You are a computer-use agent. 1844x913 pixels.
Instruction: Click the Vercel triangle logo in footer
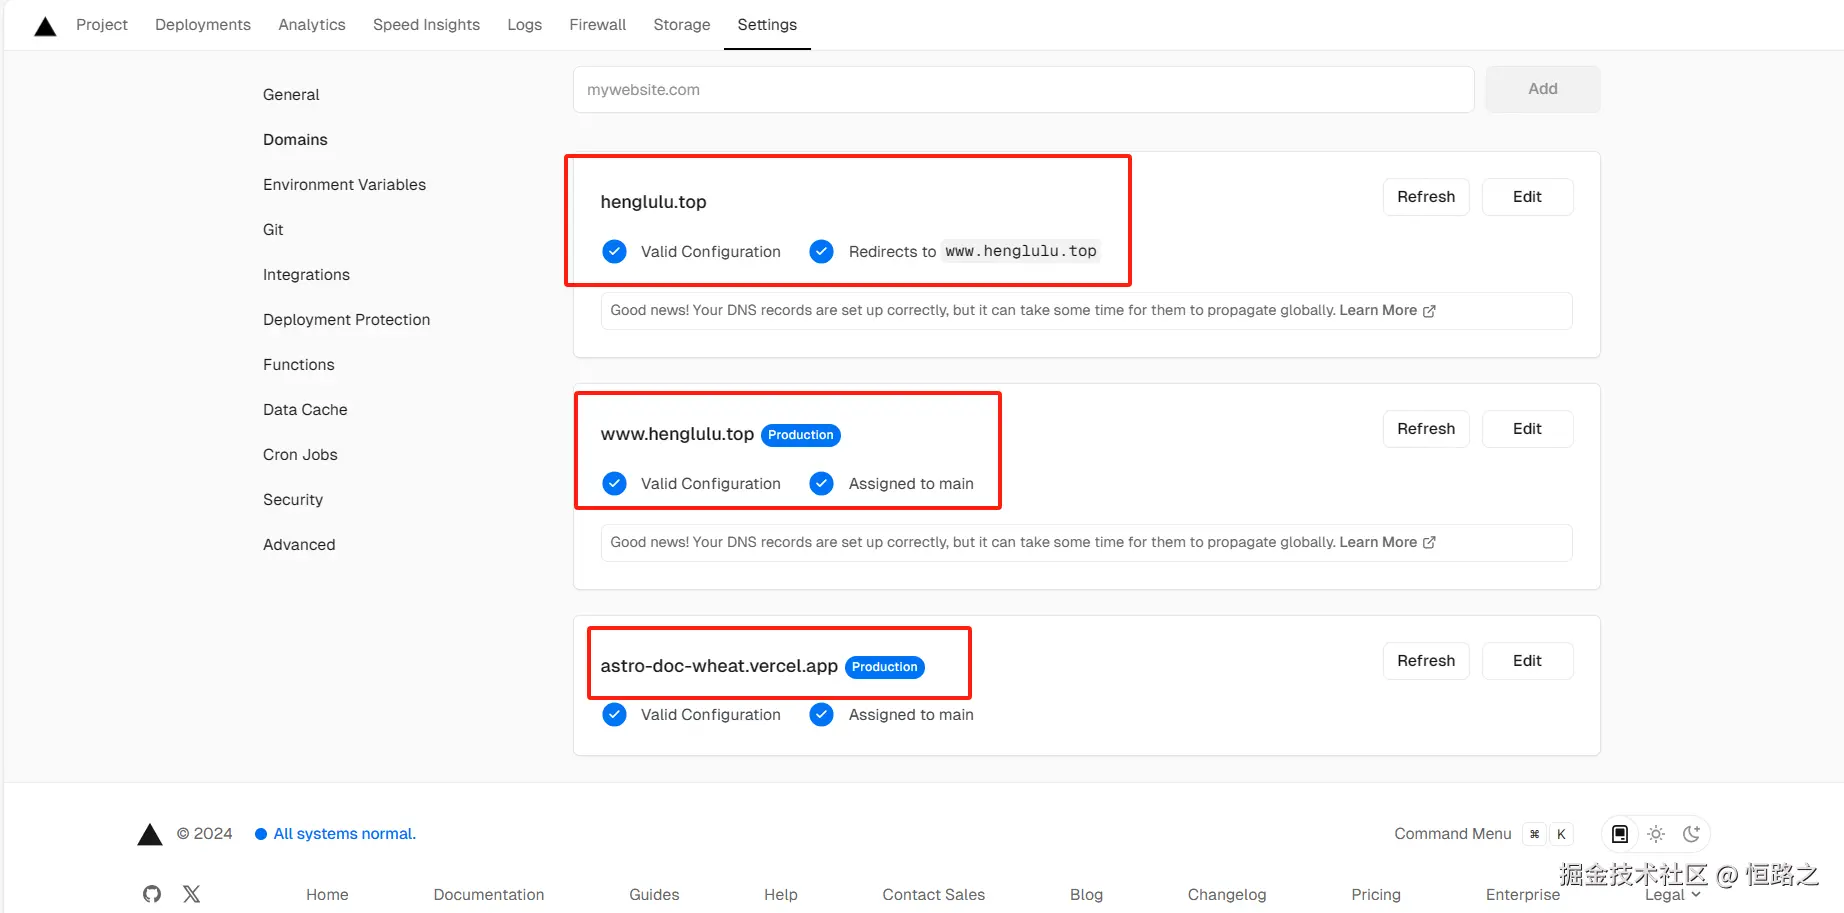[x=150, y=834]
